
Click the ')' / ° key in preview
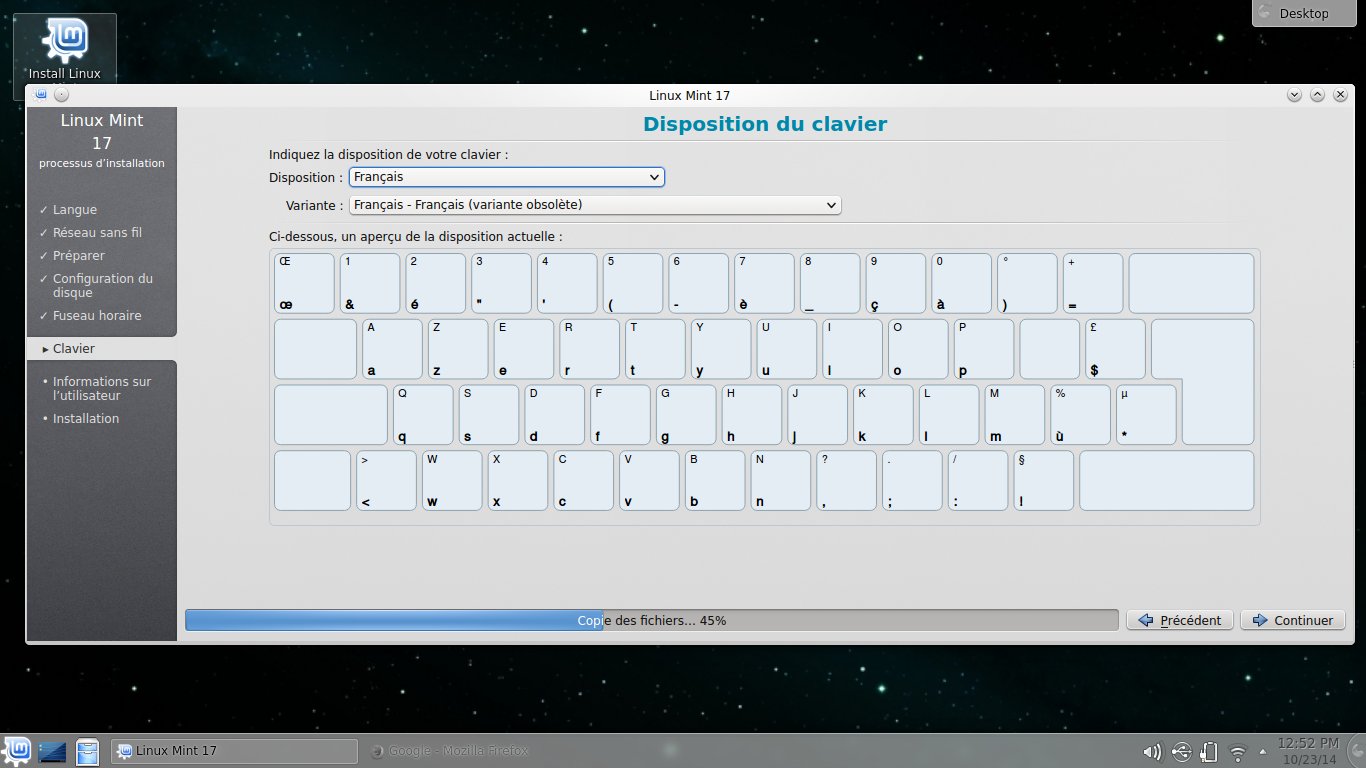pos(1027,283)
